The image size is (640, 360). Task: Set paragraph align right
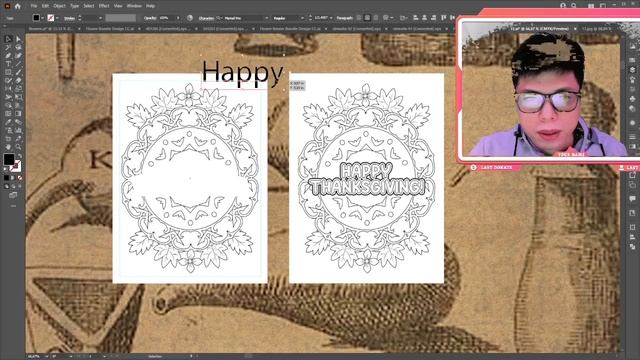click(x=376, y=18)
